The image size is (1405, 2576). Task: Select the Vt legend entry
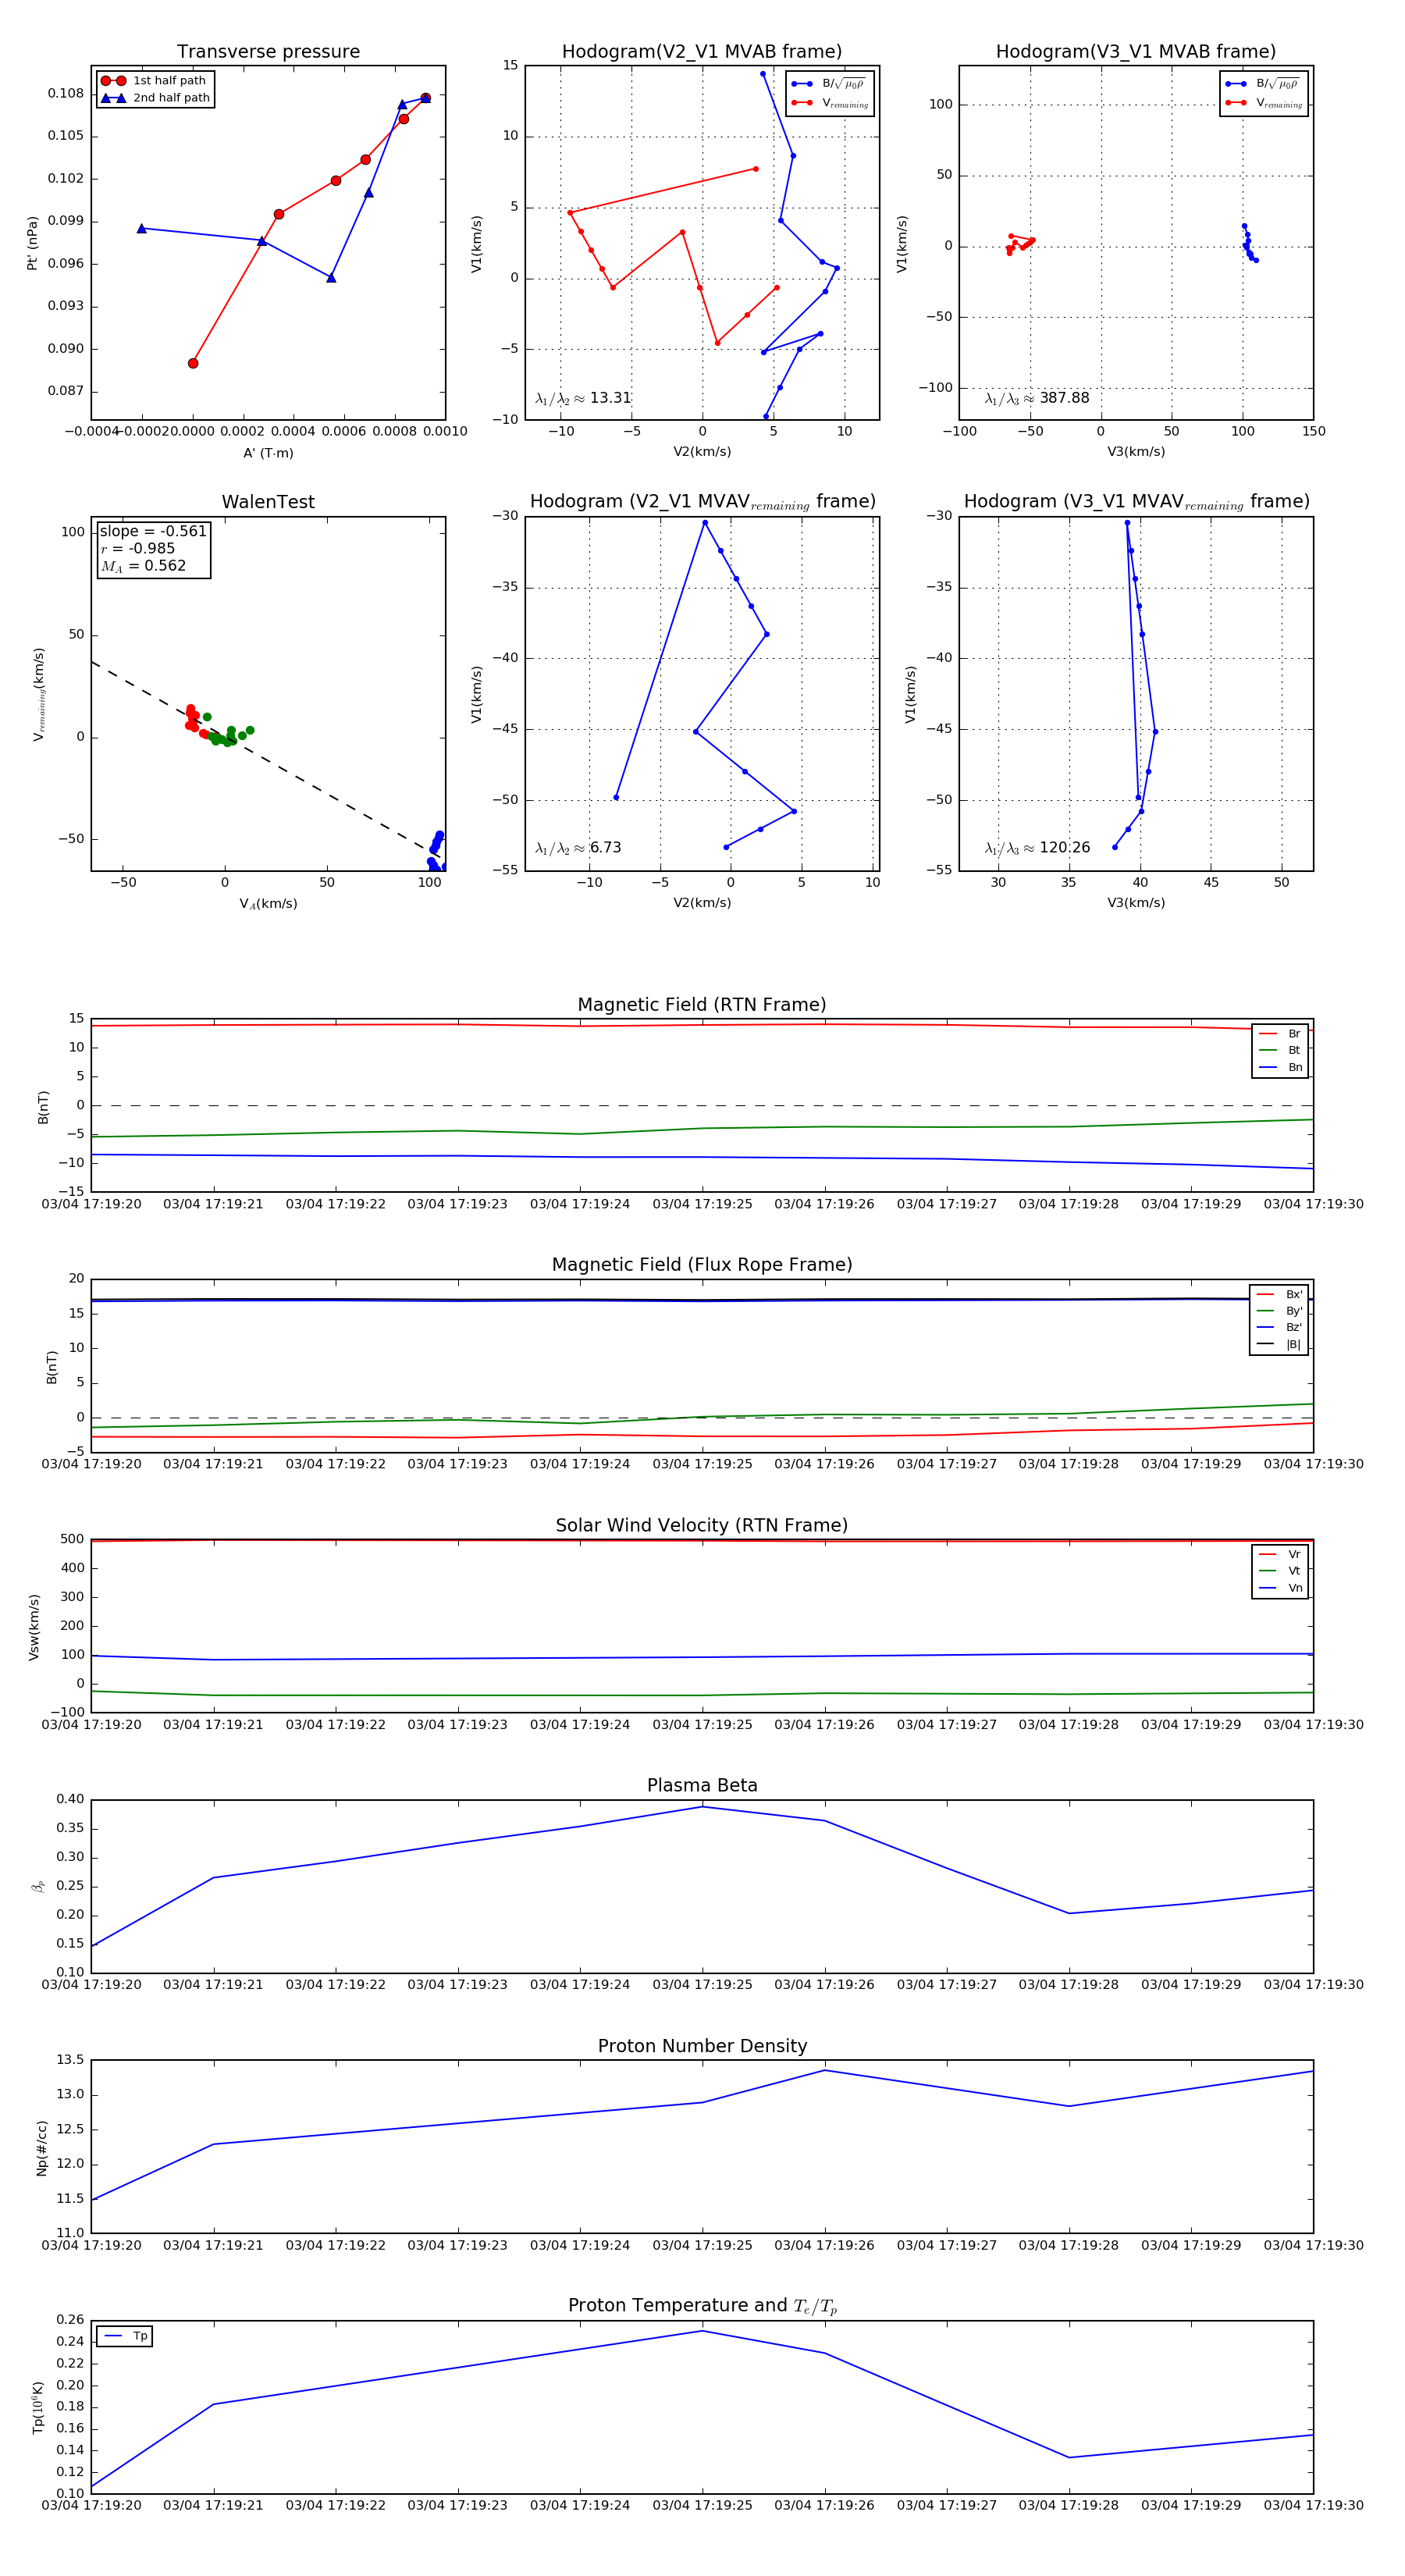point(1280,1571)
